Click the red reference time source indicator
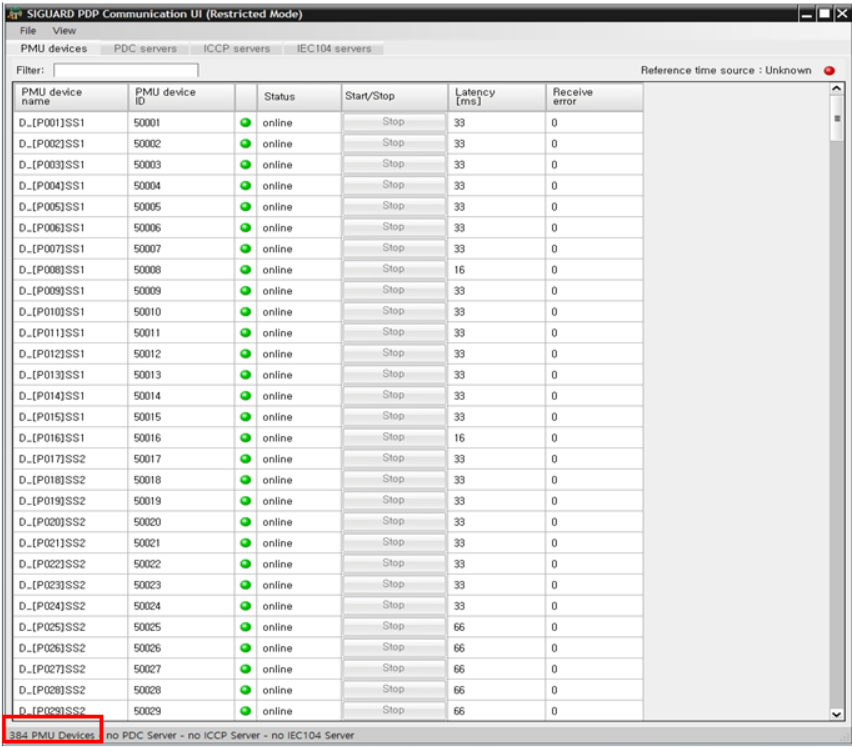 pos(829,71)
